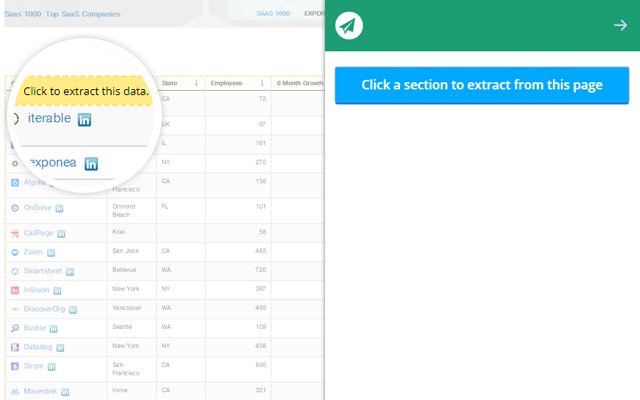Click the right arrow in green header

620,25
